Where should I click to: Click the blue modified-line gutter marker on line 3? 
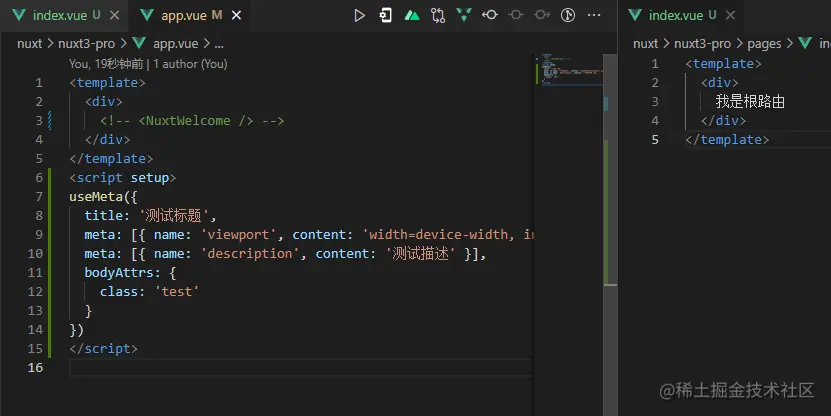[x=50, y=120]
